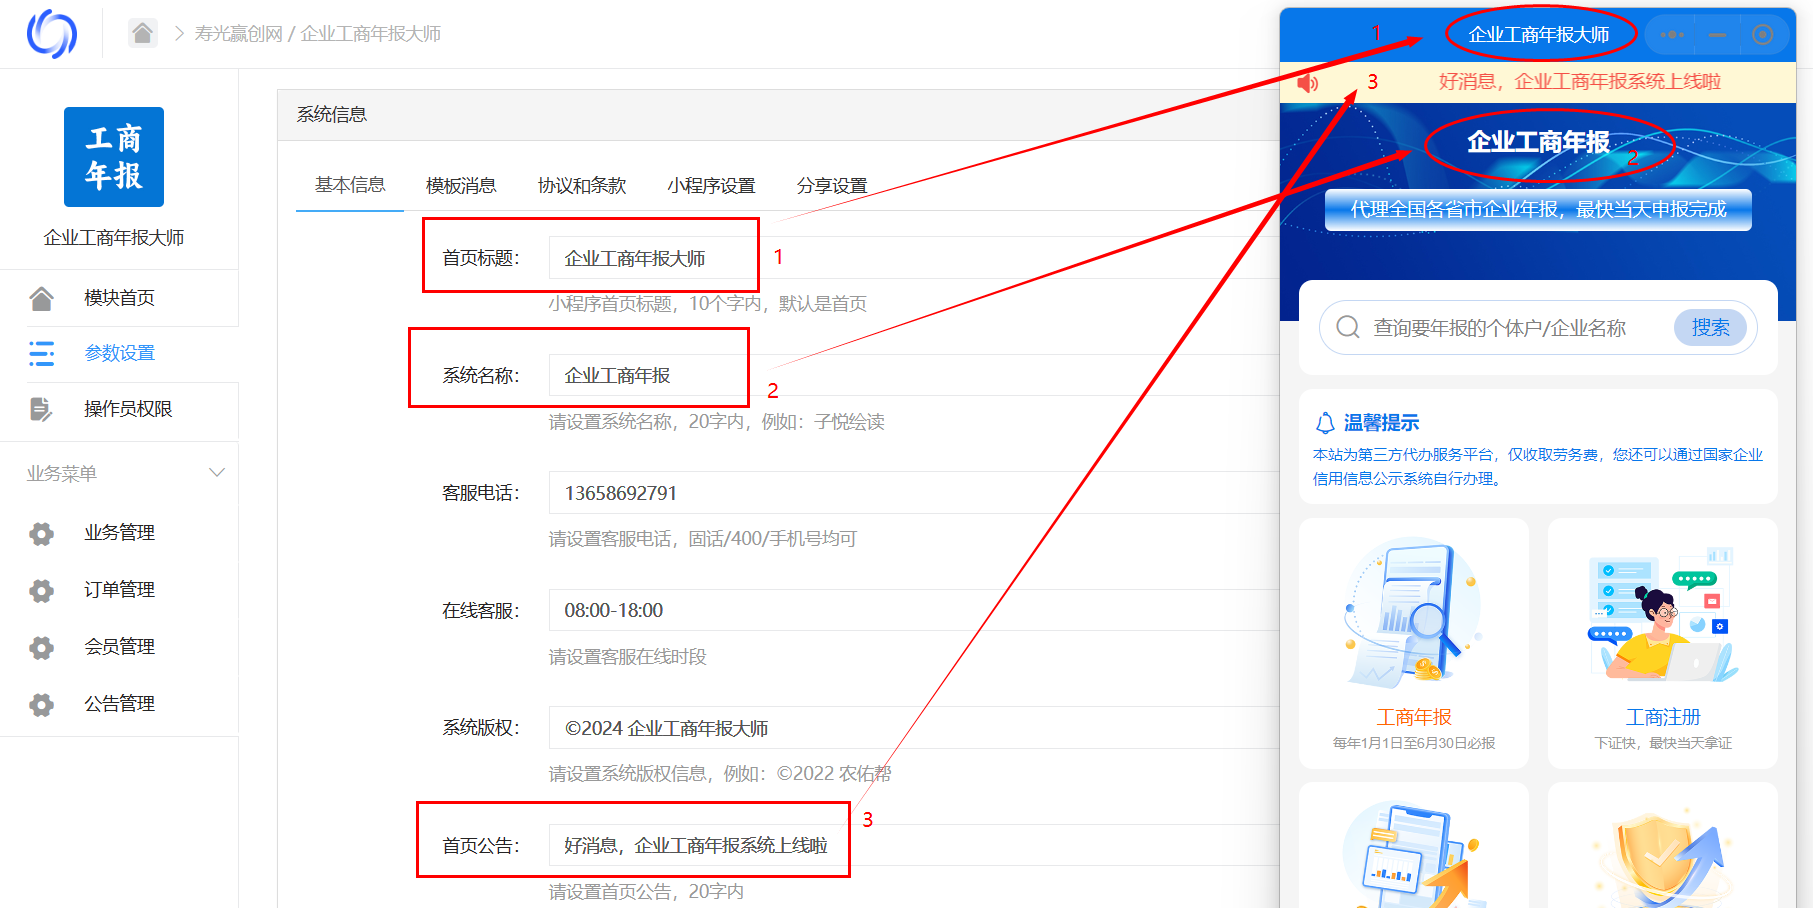This screenshot has width=1813, height=908.
Task: Click hint text 请设置客服在线时段
Action: point(628,657)
